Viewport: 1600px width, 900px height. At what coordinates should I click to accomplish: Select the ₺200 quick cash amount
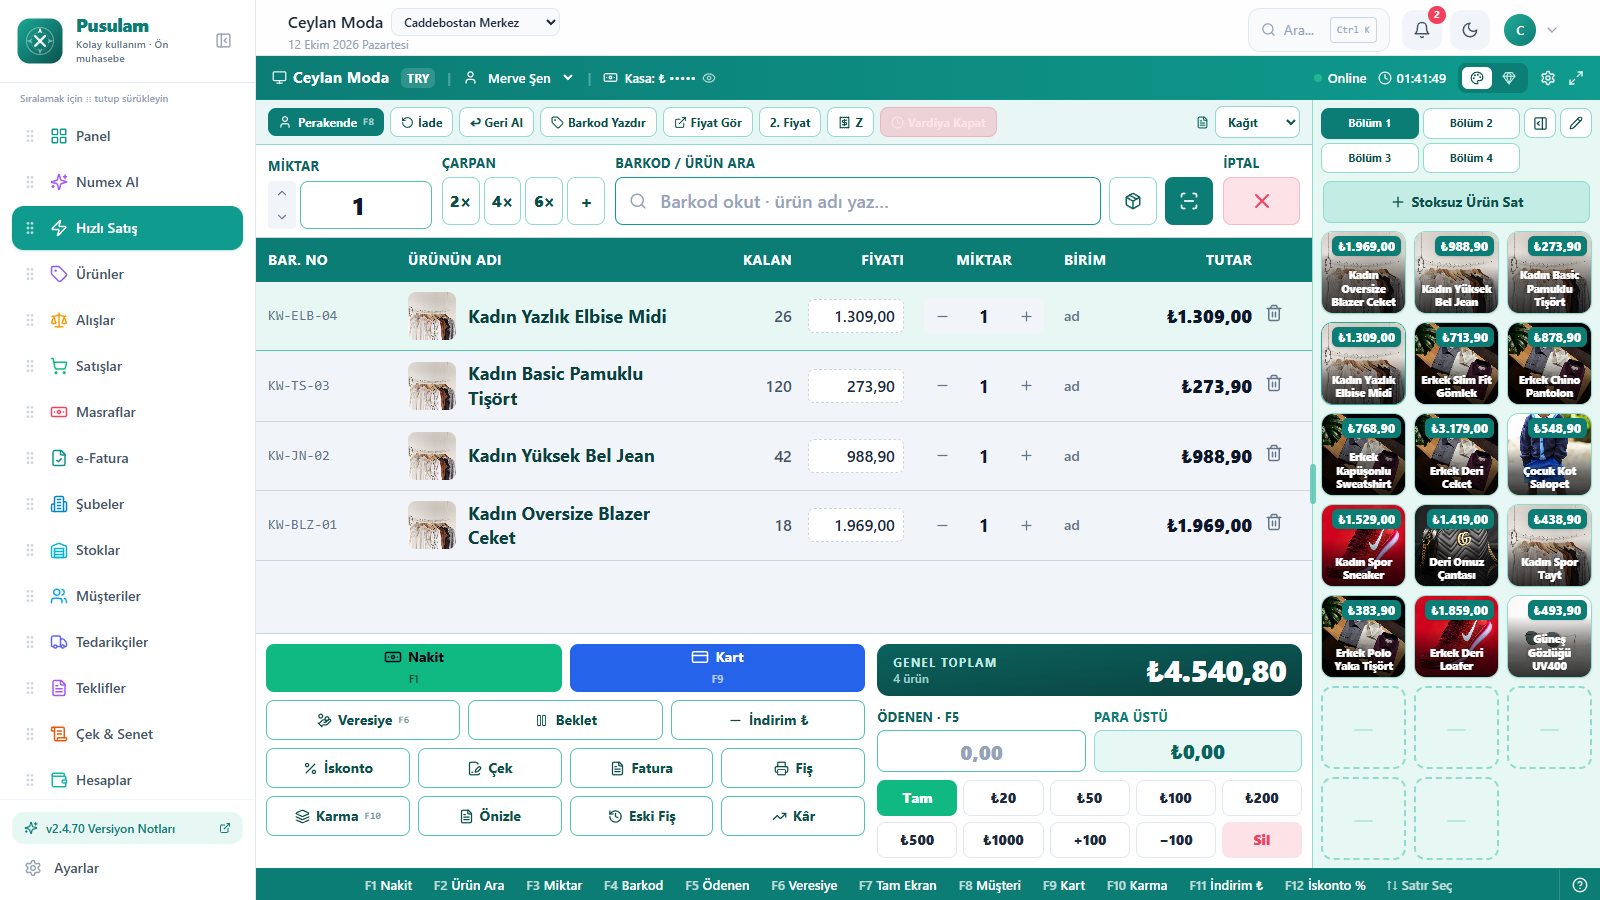pyautogui.click(x=1261, y=798)
